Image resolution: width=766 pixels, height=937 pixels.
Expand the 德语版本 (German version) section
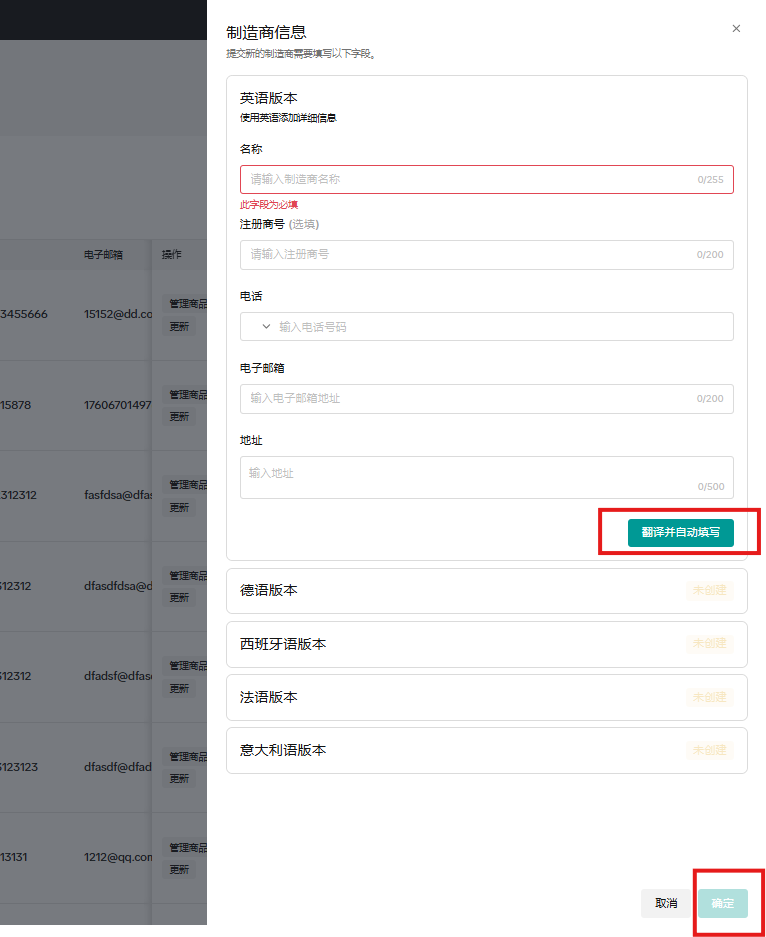click(486, 590)
